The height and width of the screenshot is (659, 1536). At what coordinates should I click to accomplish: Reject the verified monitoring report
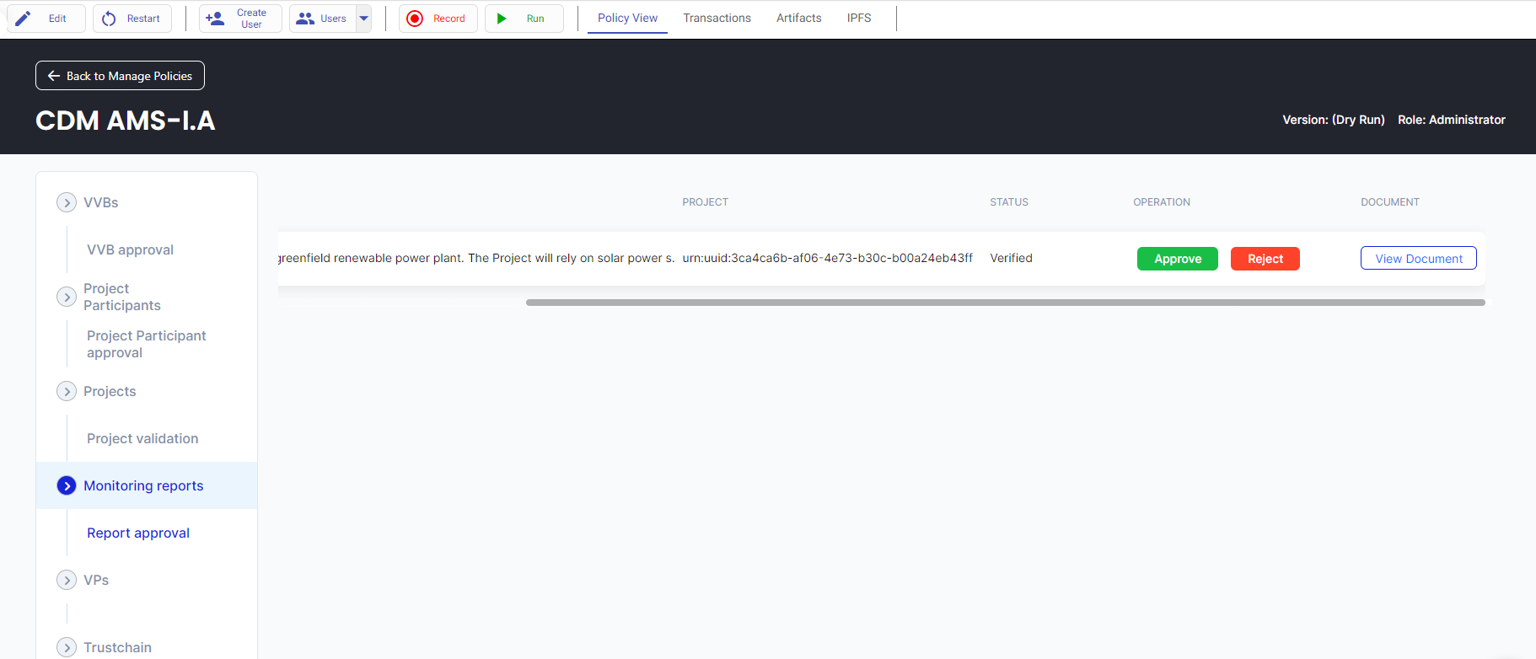(x=1265, y=259)
